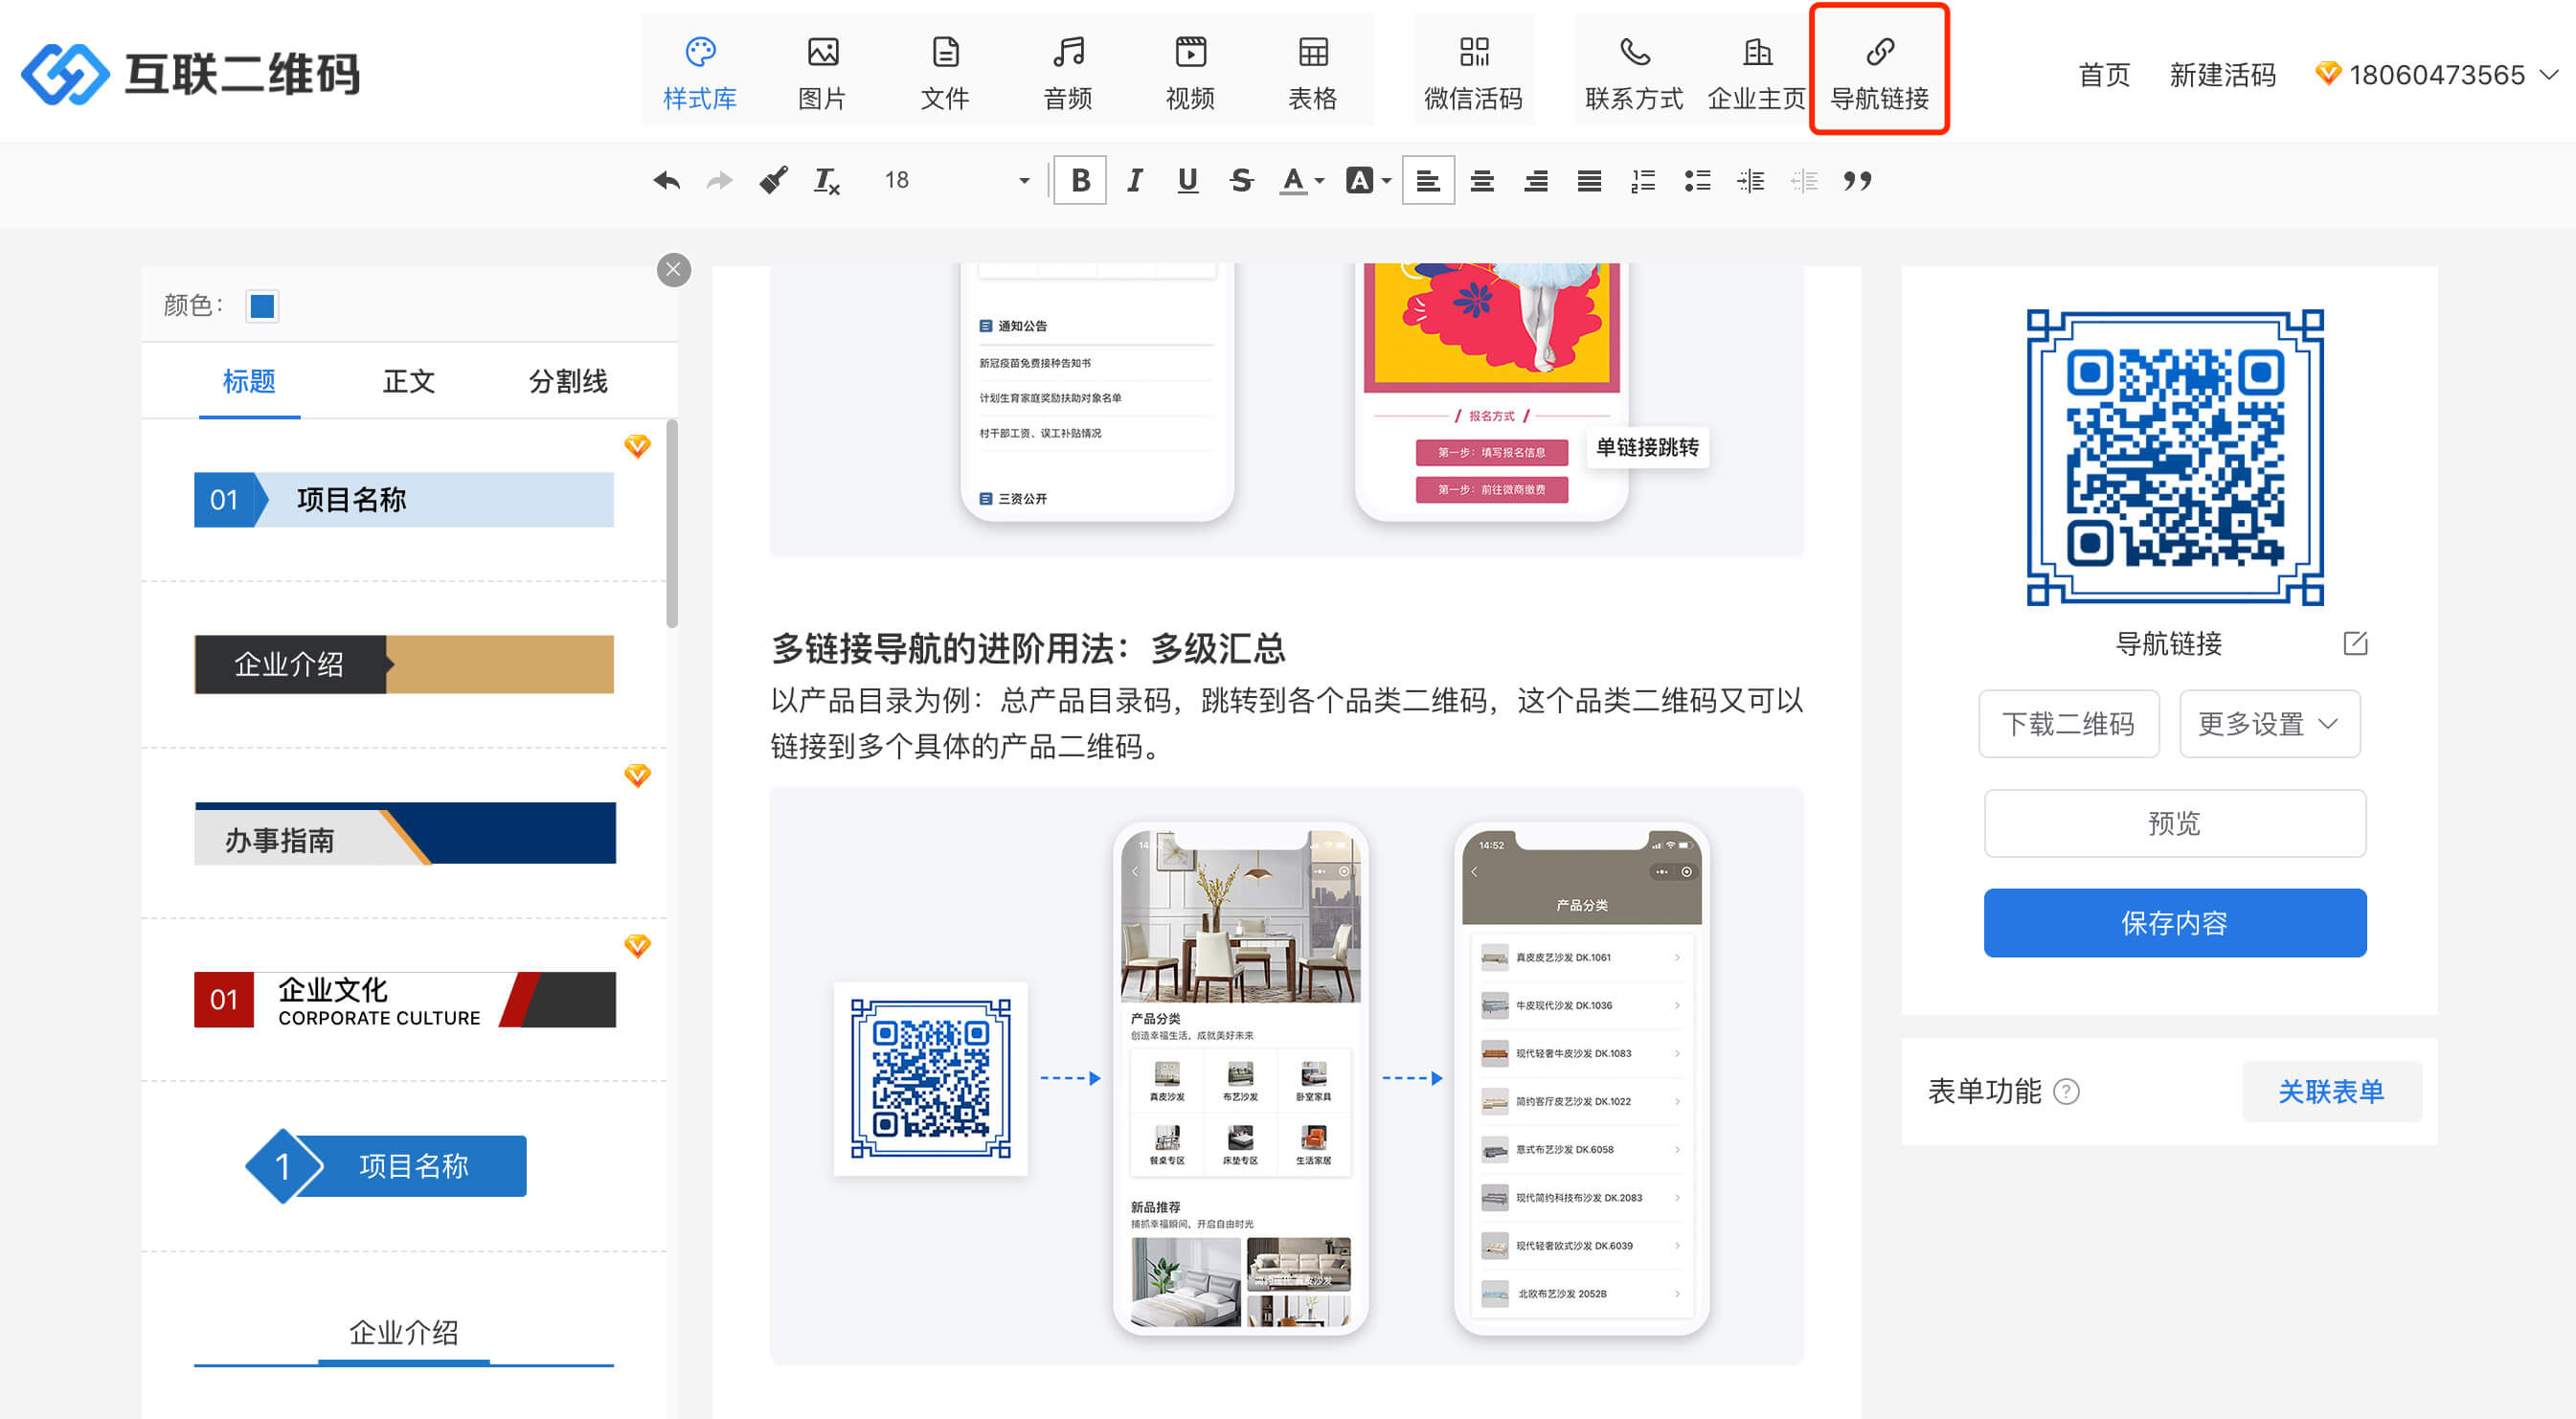The image size is (2576, 1419).
Task: Toggle underline formatting
Action: (x=1187, y=181)
